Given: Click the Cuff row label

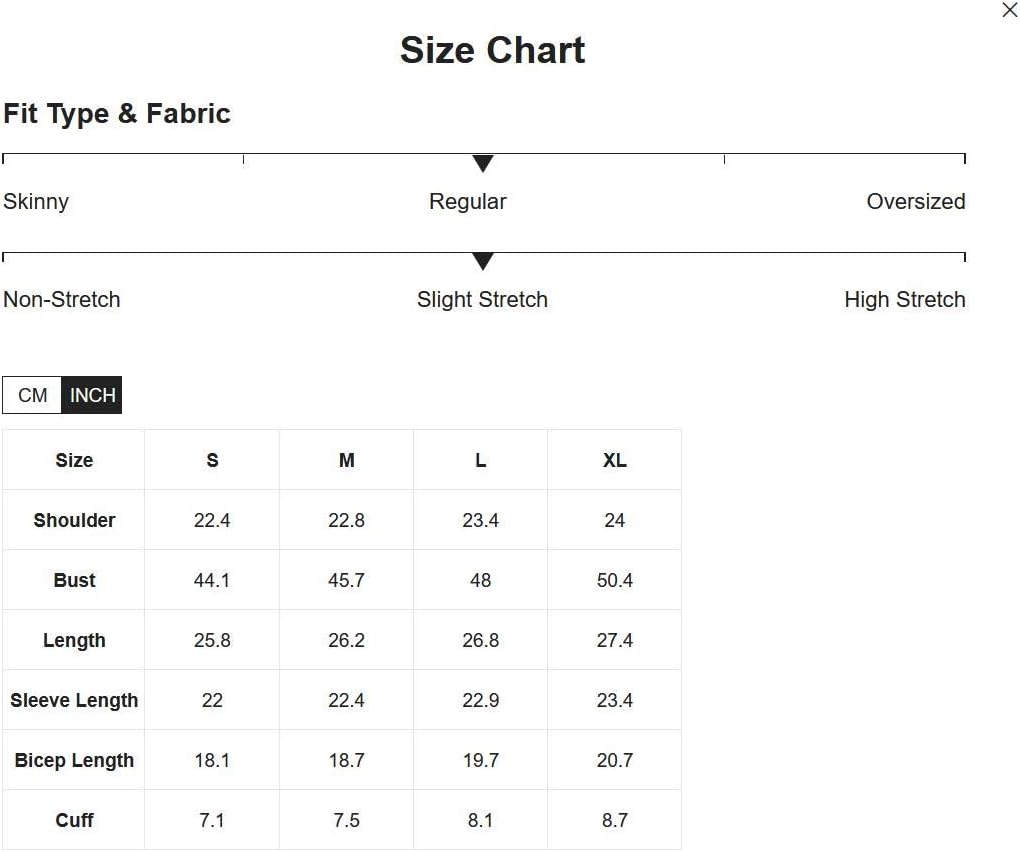Looking at the screenshot, I should [x=74, y=820].
